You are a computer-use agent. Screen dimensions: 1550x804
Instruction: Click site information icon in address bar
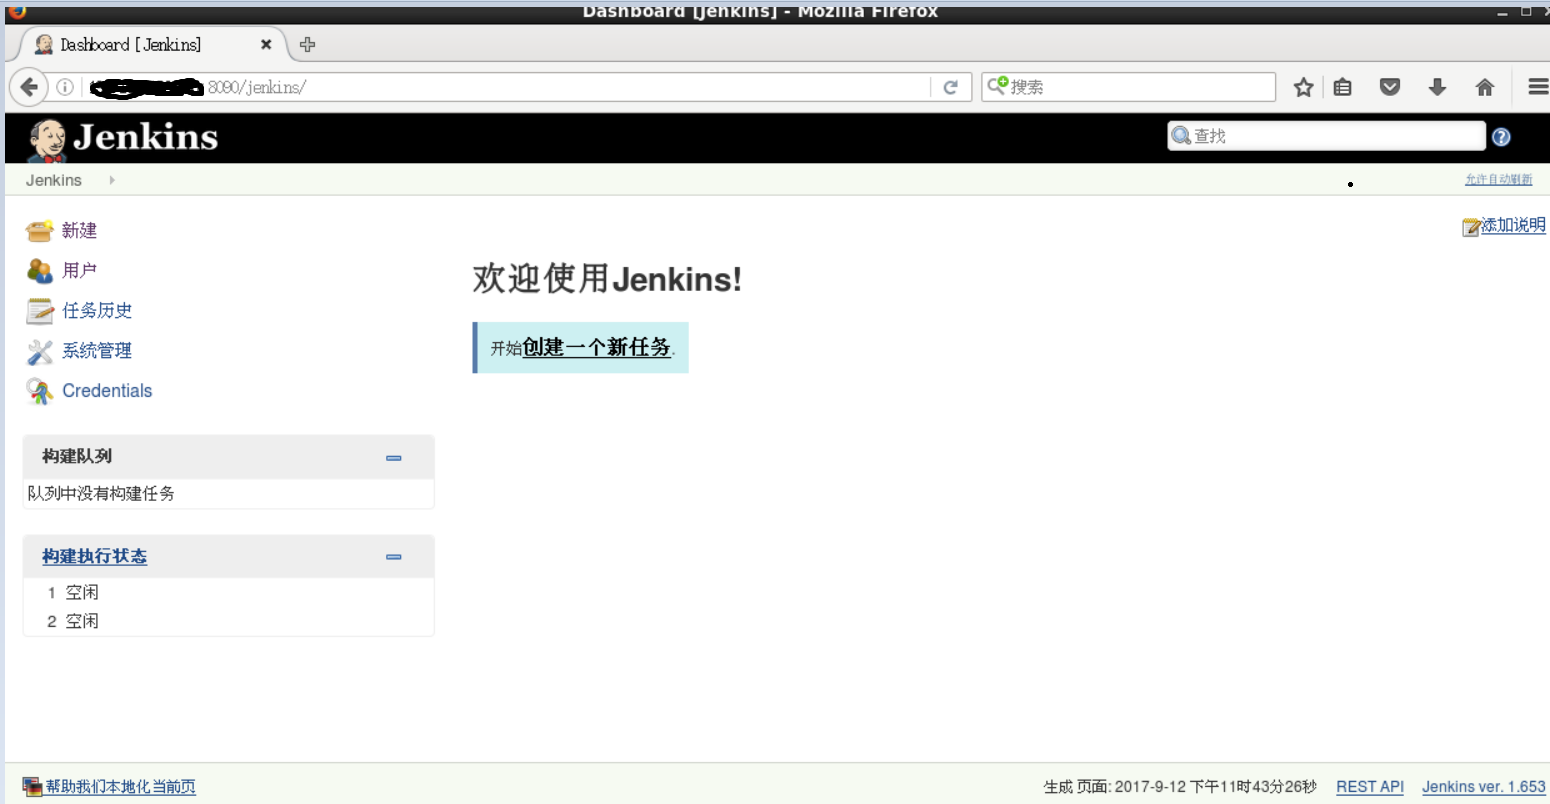coord(65,87)
